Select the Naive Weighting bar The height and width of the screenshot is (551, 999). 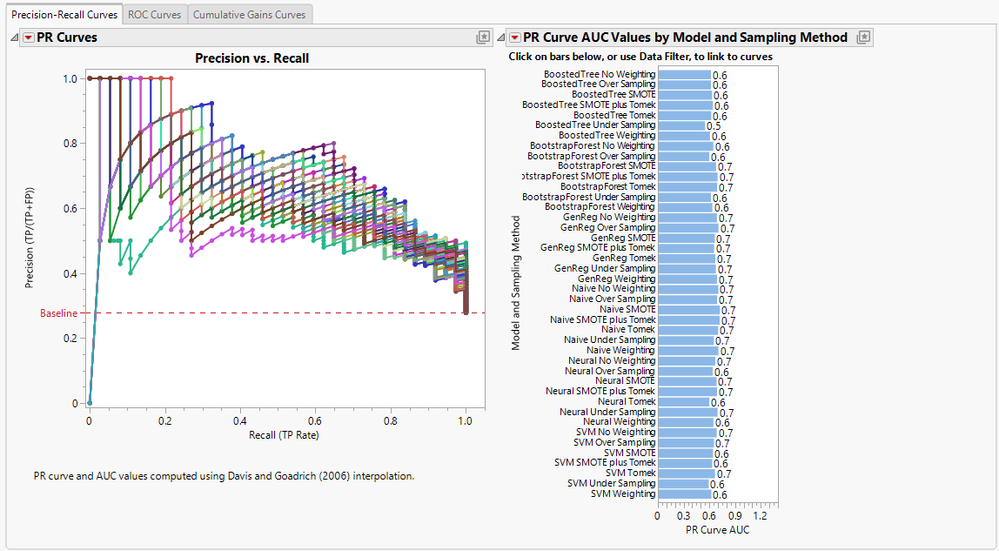(688, 350)
